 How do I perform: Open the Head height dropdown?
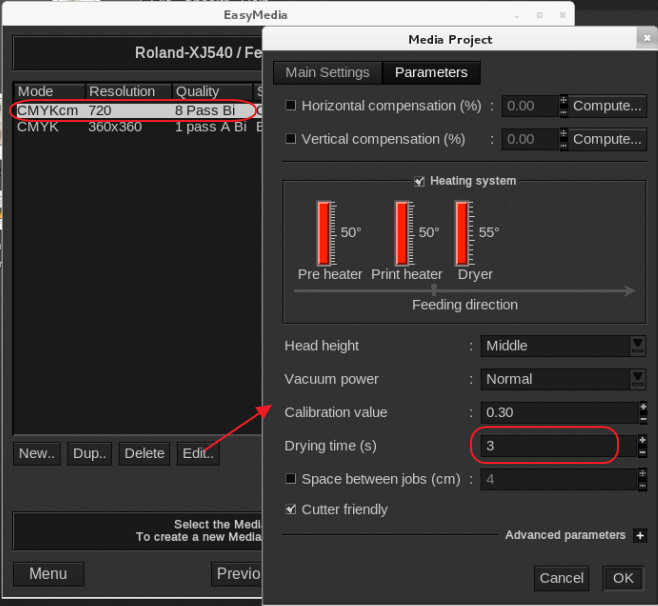pyautogui.click(x=637, y=346)
